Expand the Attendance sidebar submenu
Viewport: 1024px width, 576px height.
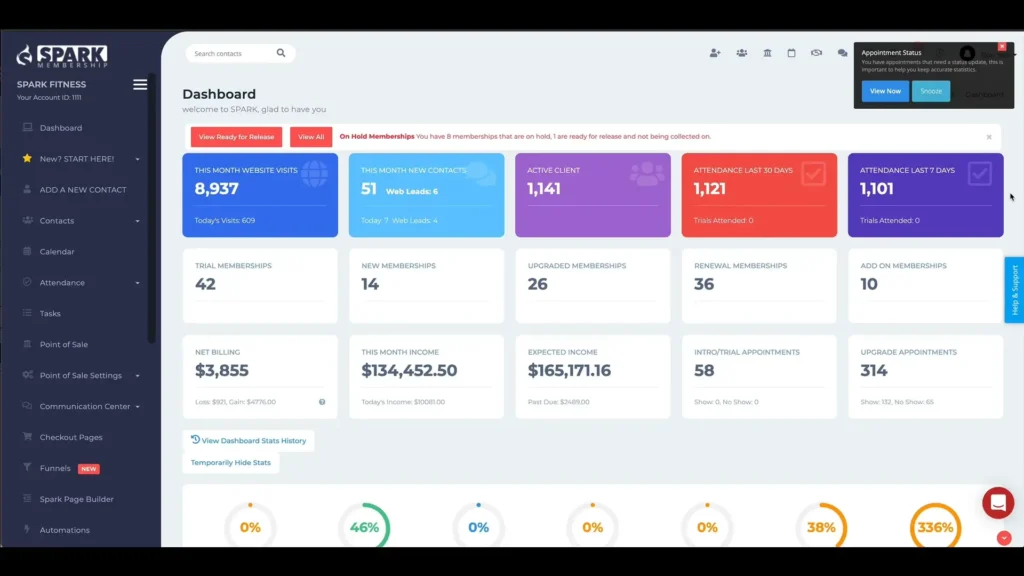[137, 283]
